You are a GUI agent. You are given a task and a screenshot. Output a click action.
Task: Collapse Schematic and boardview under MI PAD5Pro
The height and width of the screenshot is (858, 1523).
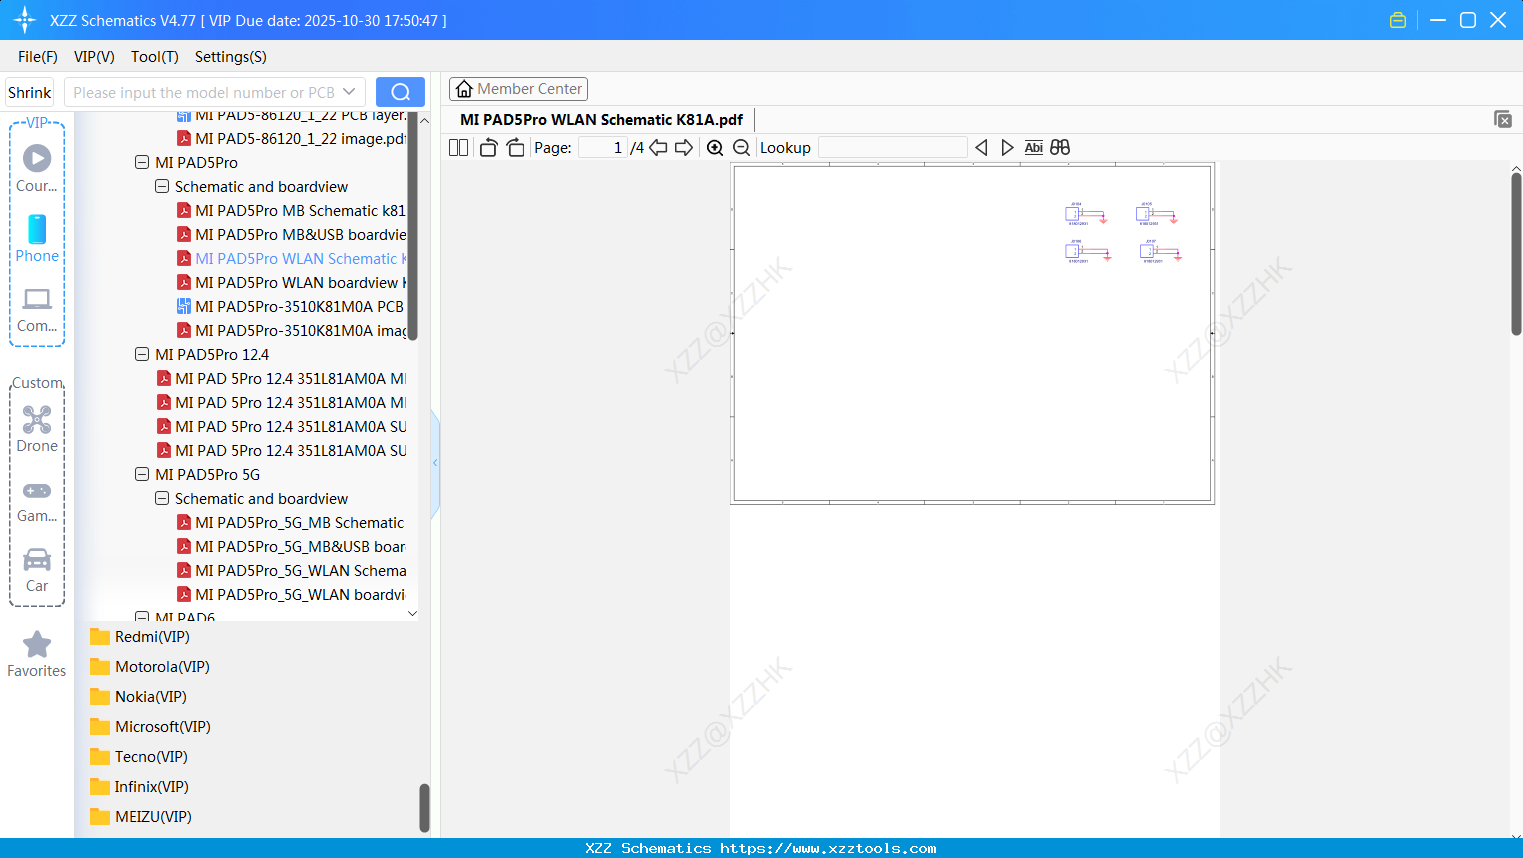[x=162, y=186]
